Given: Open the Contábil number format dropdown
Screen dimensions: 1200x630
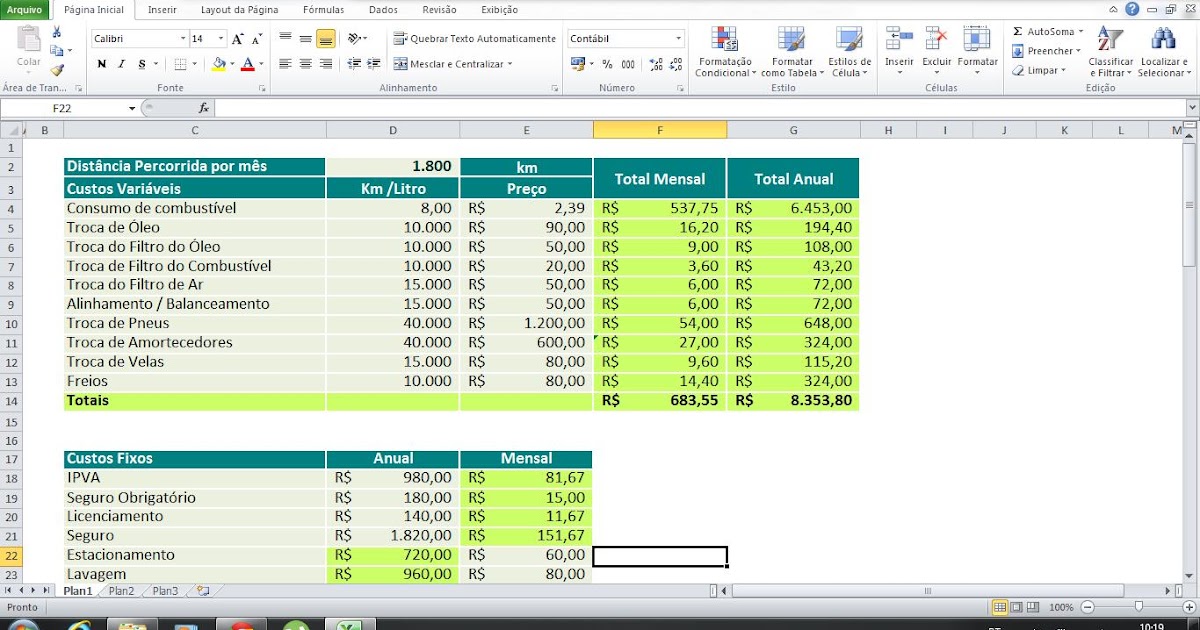Looking at the screenshot, I should click(678, 39).
